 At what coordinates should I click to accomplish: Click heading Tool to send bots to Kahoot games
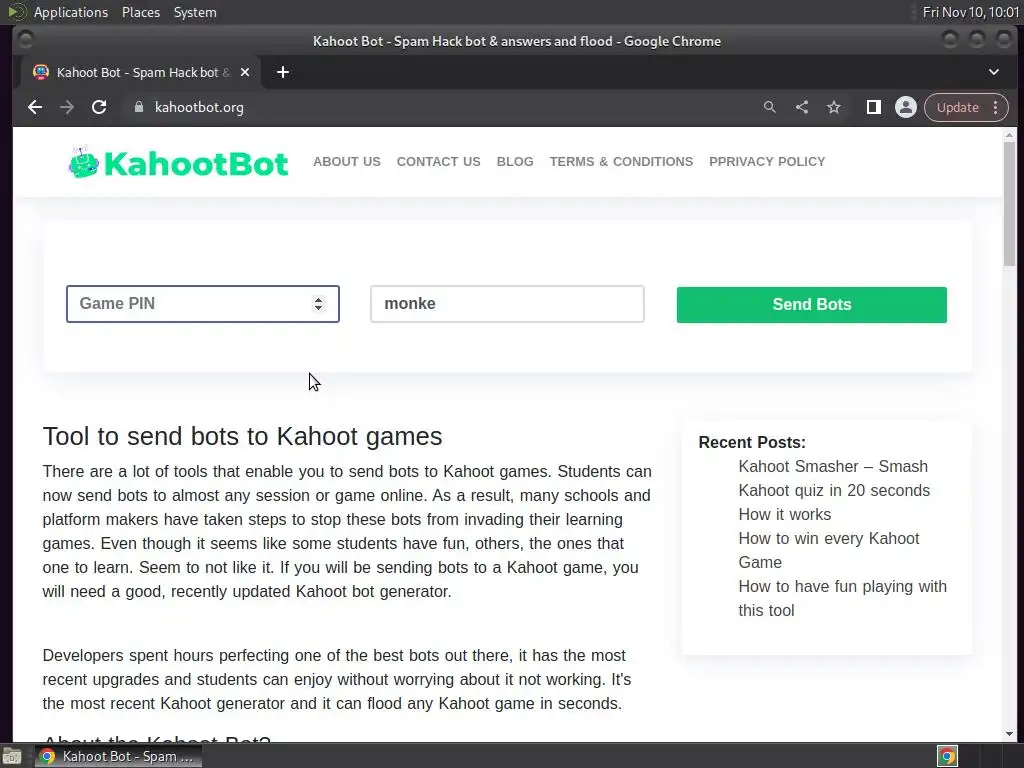tap(242, 436)
